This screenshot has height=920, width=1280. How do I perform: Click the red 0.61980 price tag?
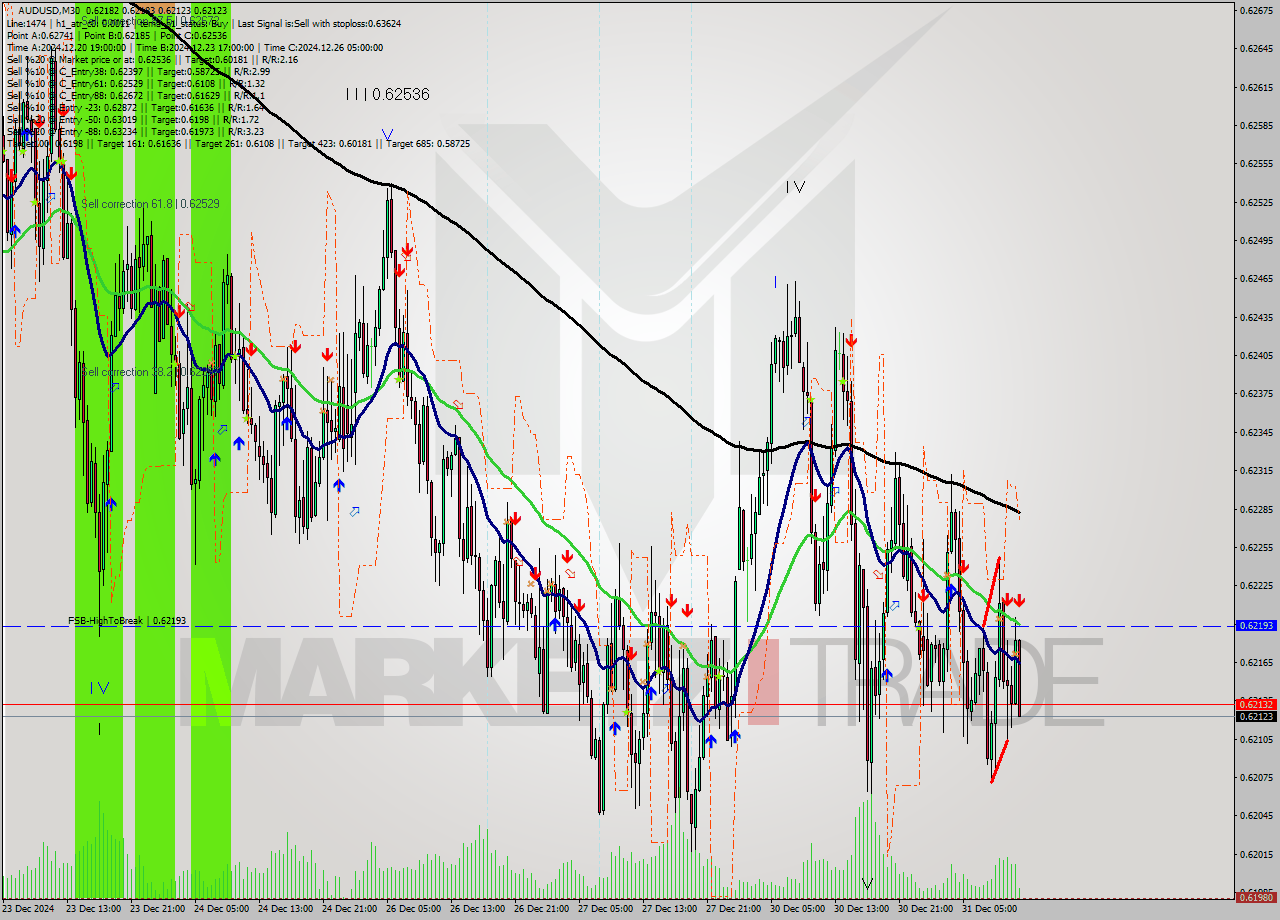tap(1256, 897)
